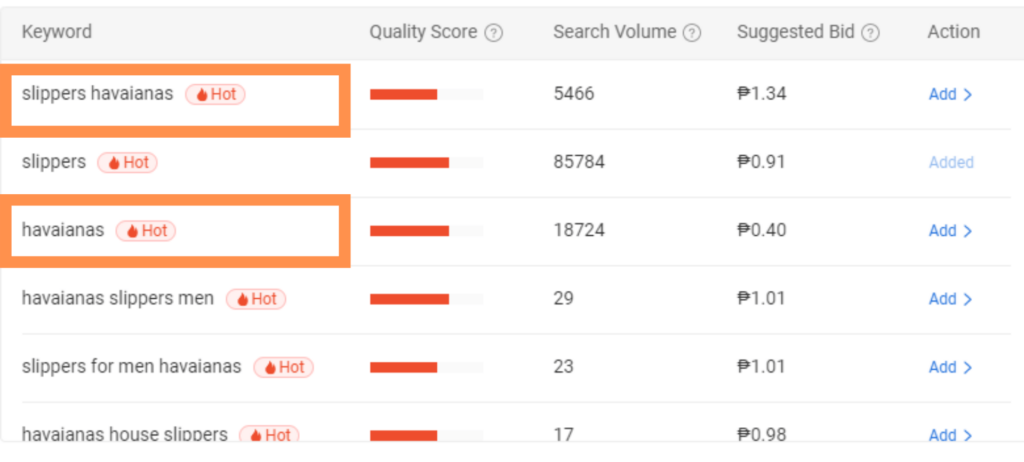Viewport: 1024px width, 462px height.
Task: Click the 85784 search volume value
Action: pos(579,163)
